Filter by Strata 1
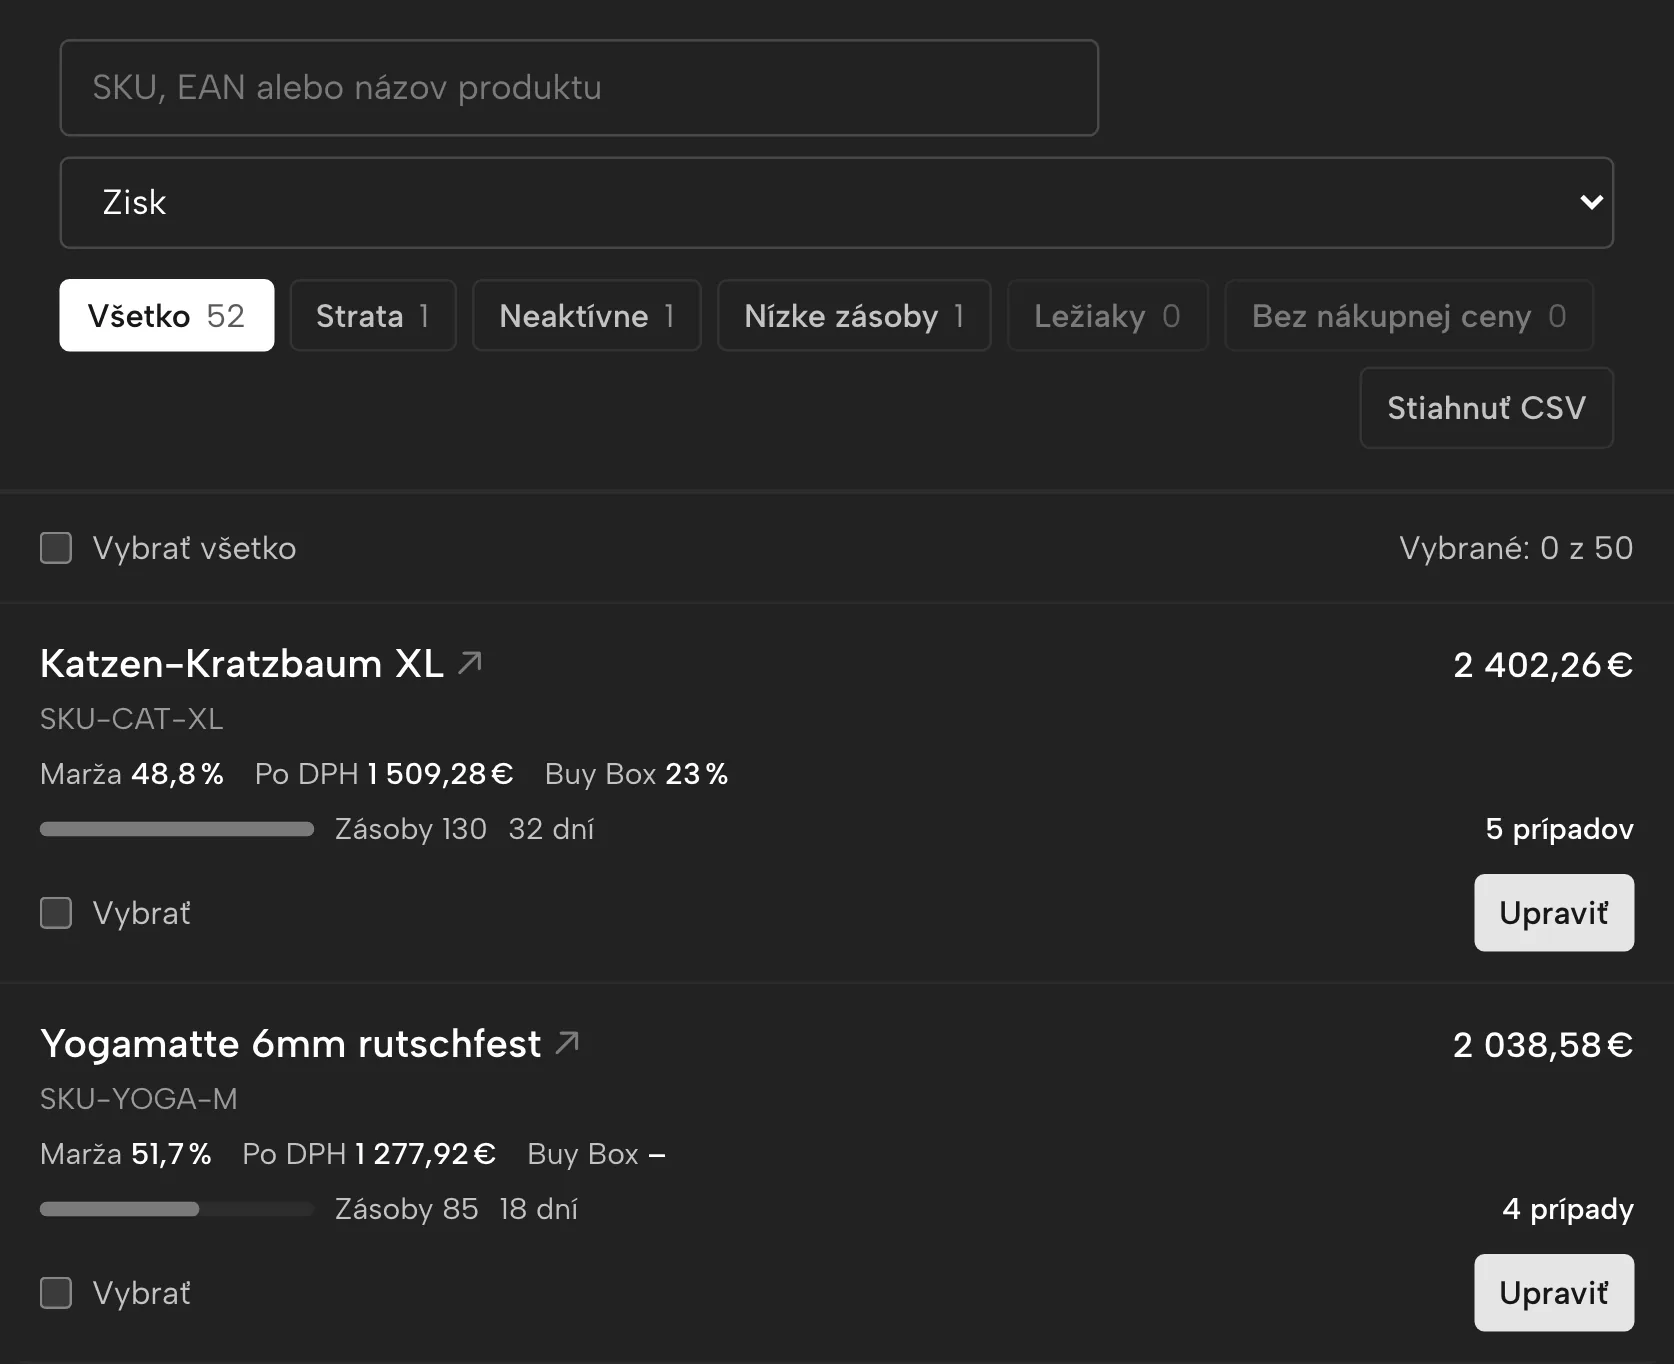The height and width of the screenshot is (1364, 1674). point(373,315)
